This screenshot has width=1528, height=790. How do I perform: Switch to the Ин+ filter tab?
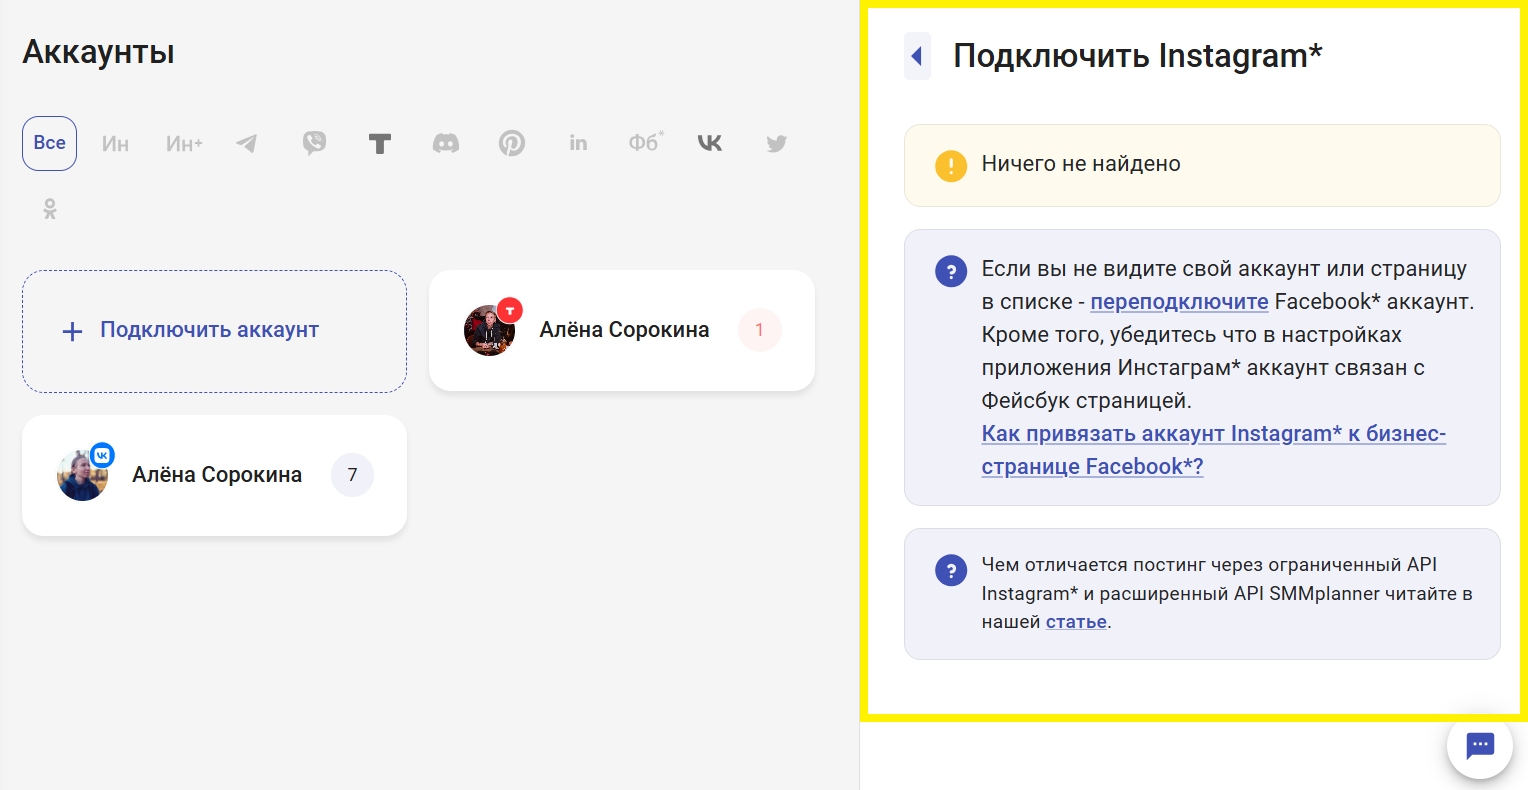coord(184,144)
